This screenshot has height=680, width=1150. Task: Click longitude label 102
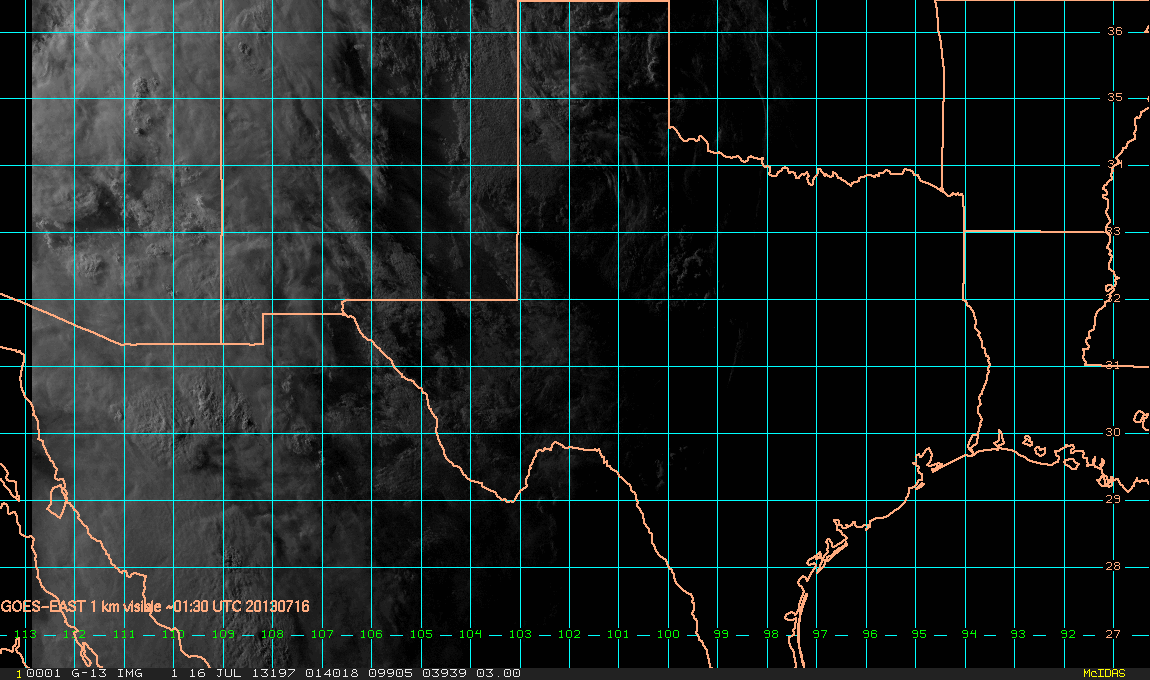[569, 634]
